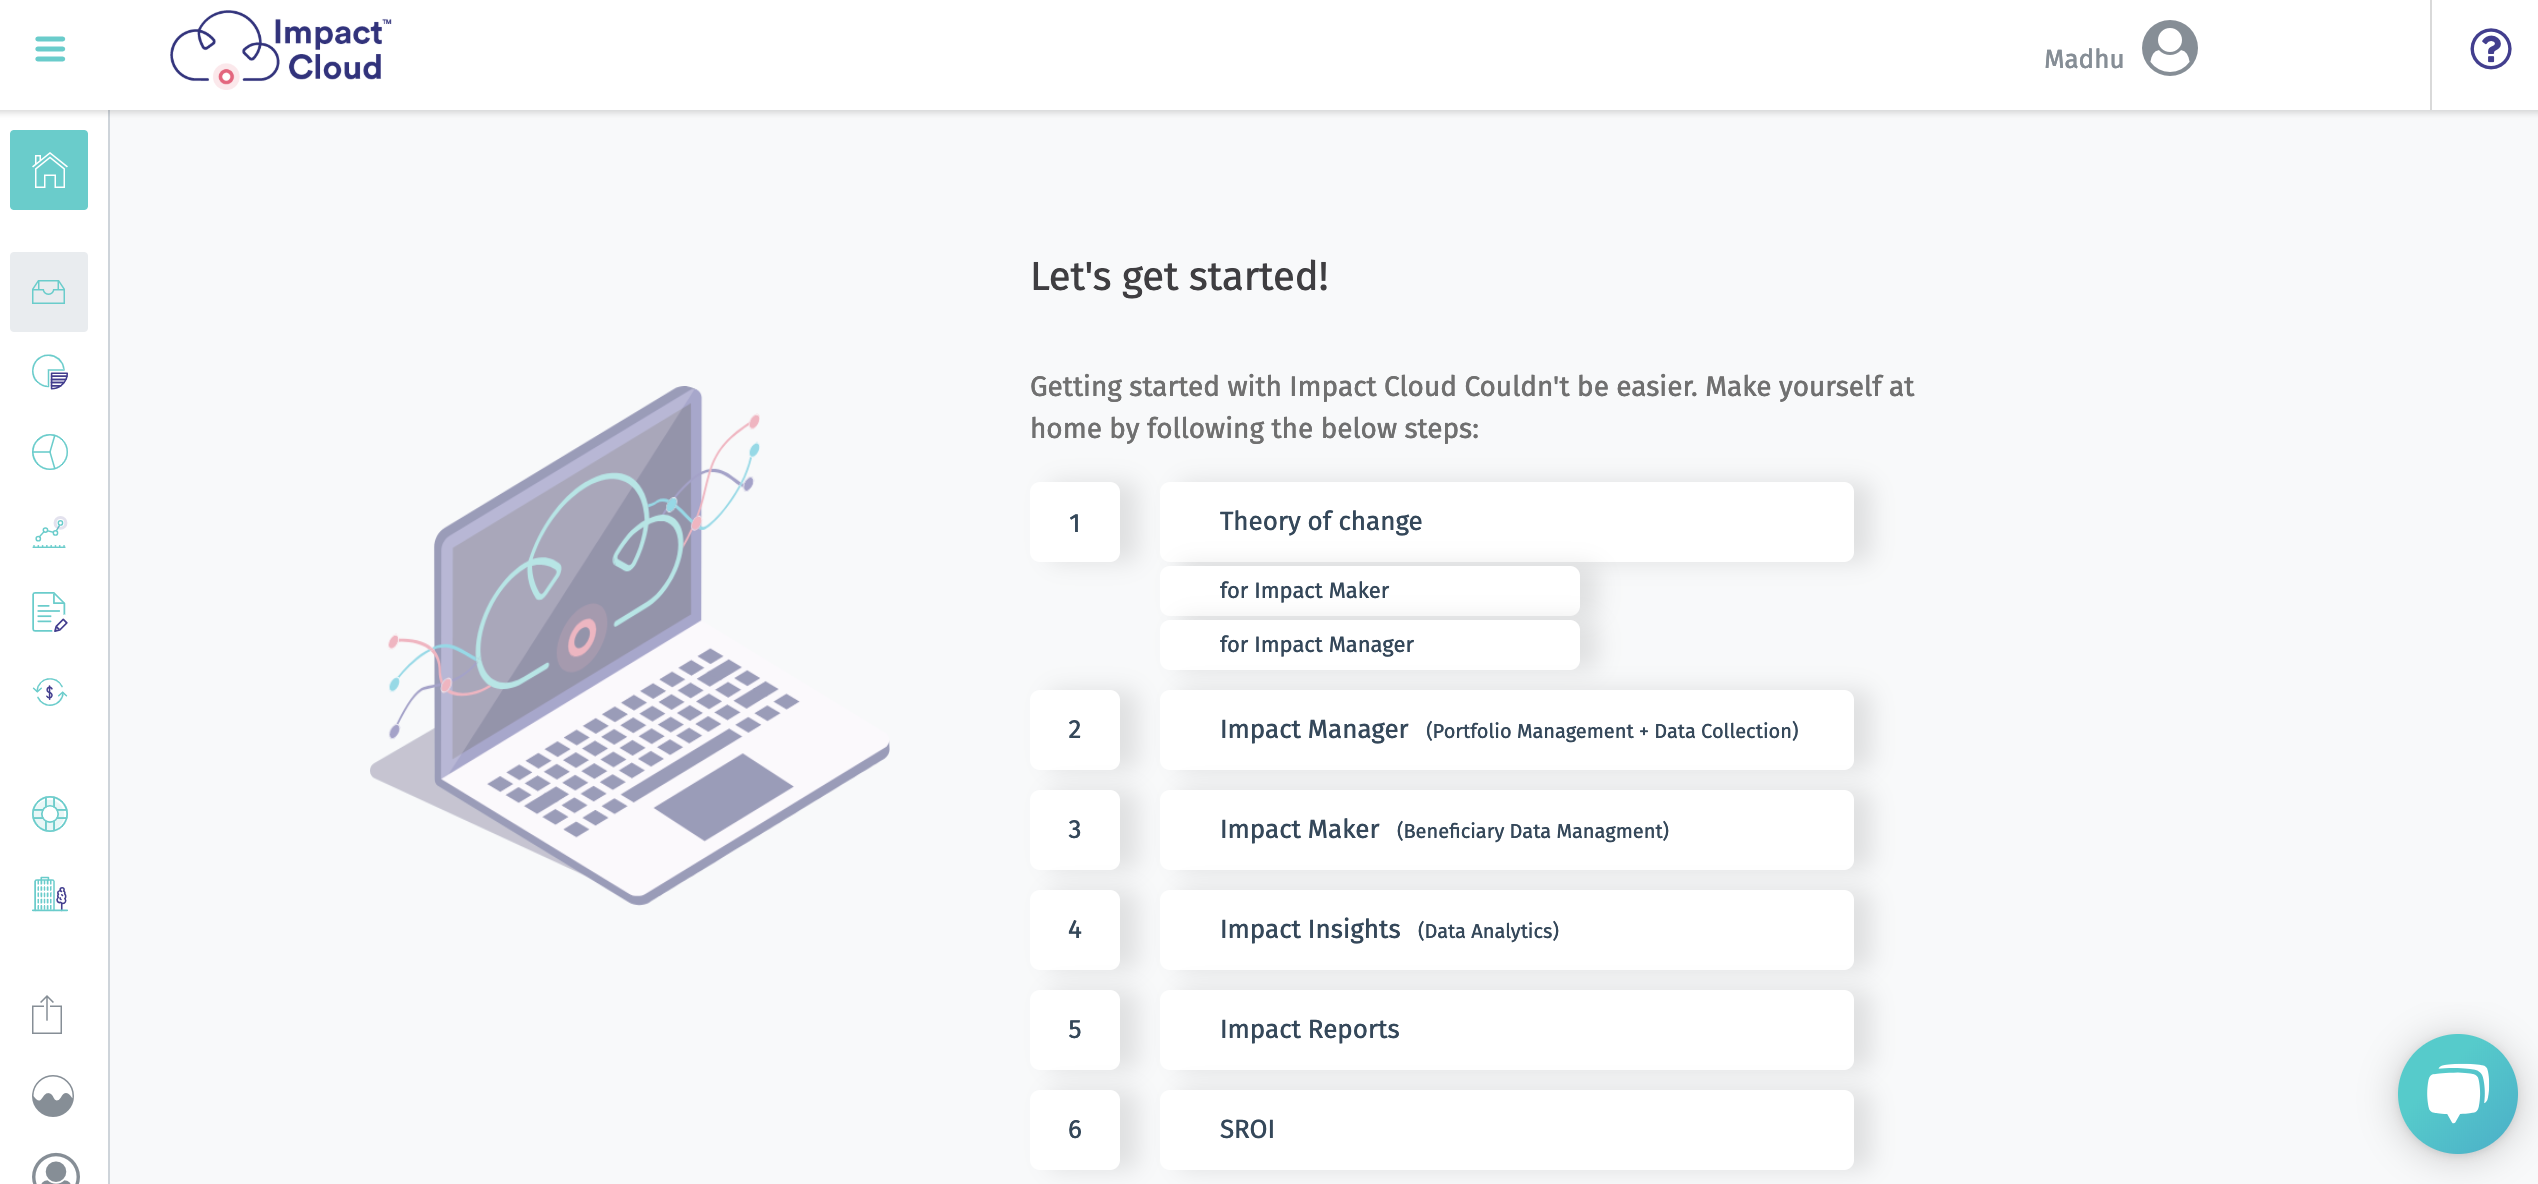The height and width of the screenshot is (1184, 2538).
Task: Click step number 5 box
Action: click(1075, 1030)
